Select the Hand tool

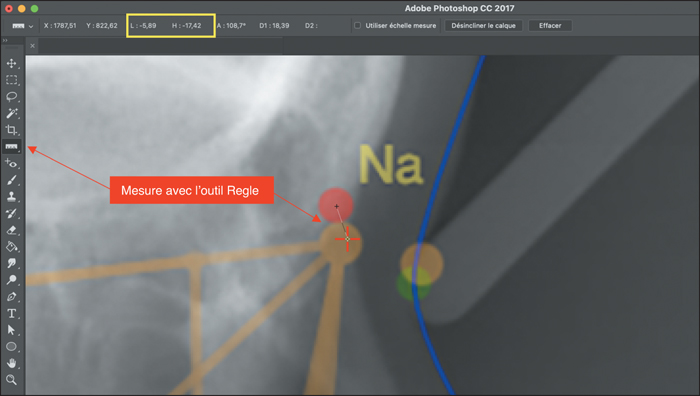click(12, 363)
